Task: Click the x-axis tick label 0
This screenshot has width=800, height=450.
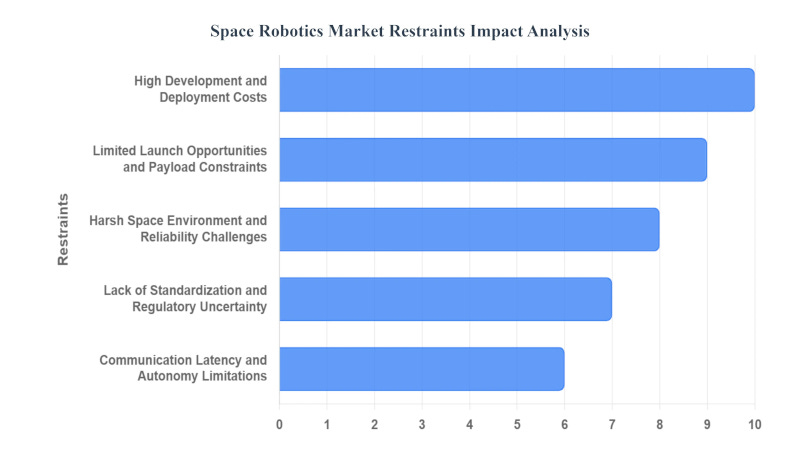Action: tap(279, 424)
